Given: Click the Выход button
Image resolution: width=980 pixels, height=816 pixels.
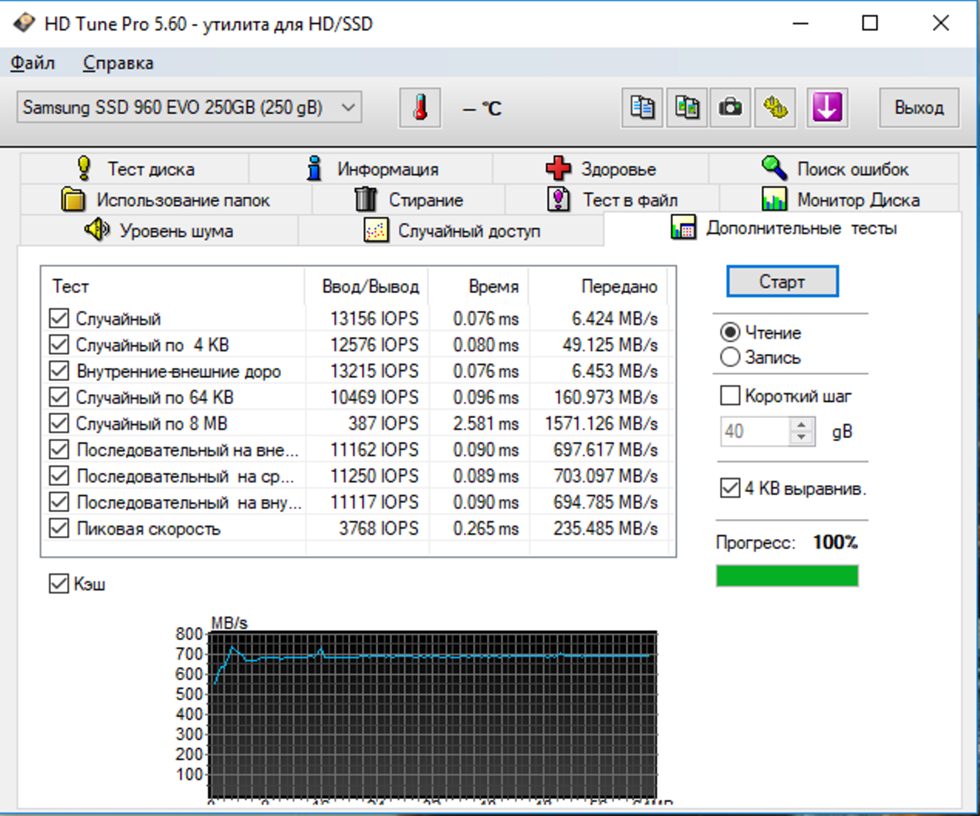Looking at the screenshot, I should click(918, 108).
